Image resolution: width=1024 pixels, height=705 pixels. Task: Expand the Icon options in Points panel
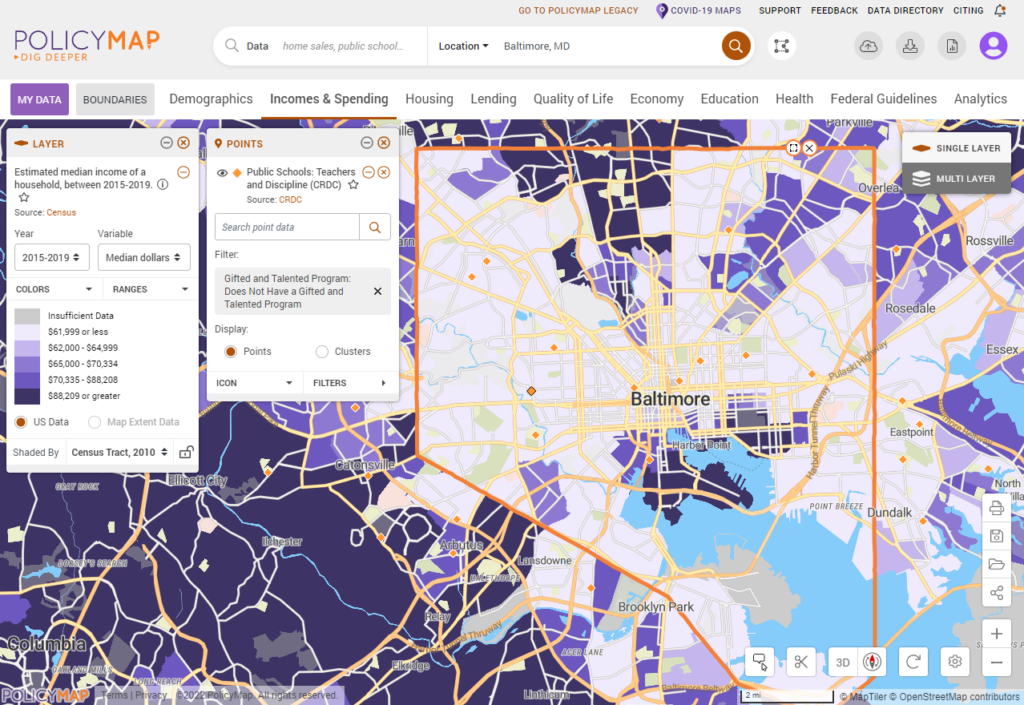click(x=255, y=383)
